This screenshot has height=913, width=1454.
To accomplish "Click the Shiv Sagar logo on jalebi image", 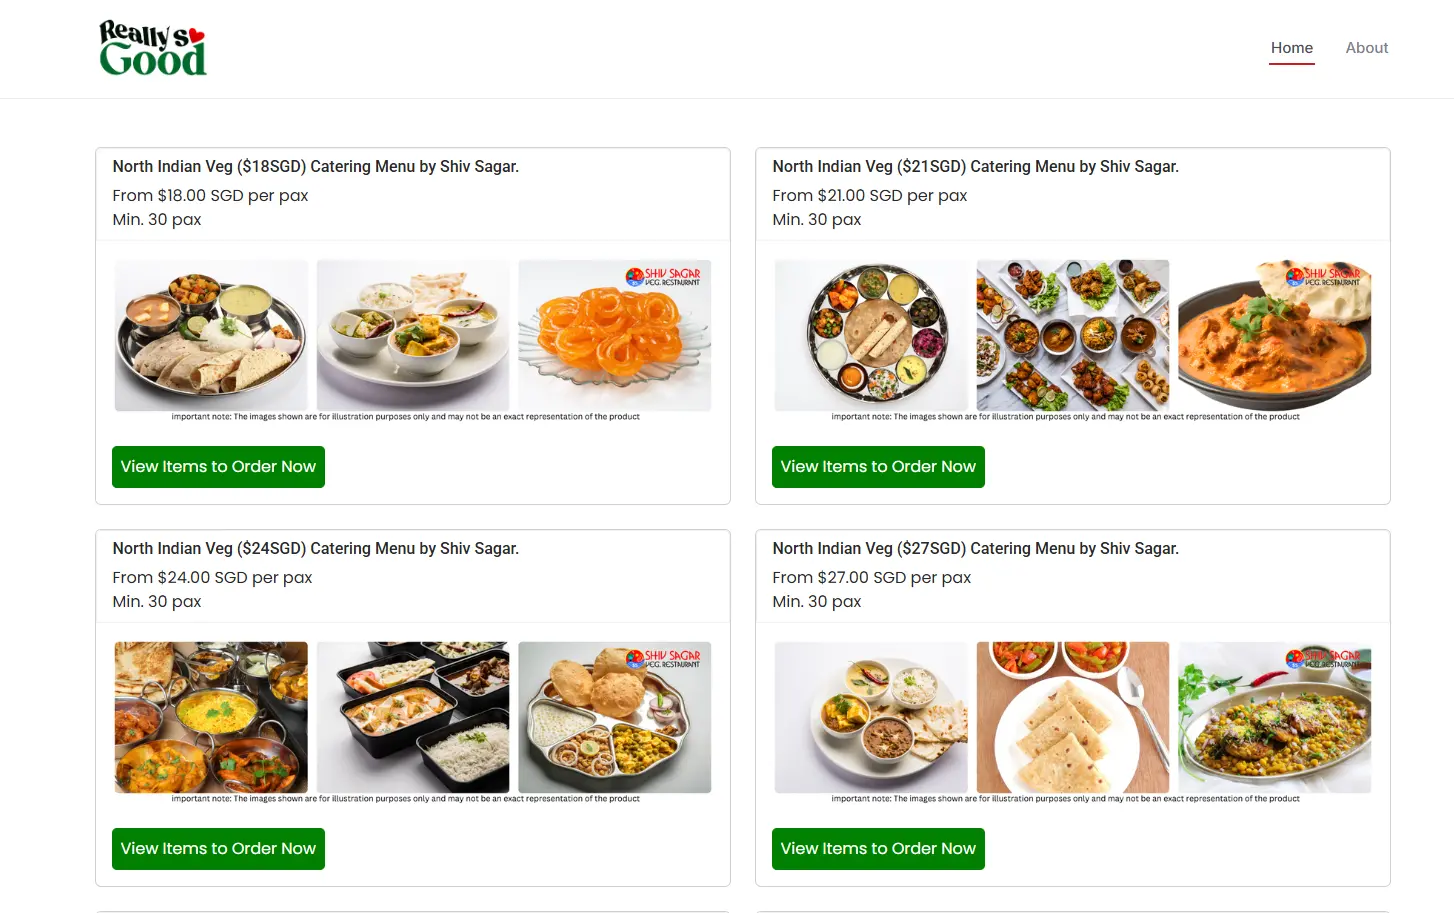I will 663,276.
